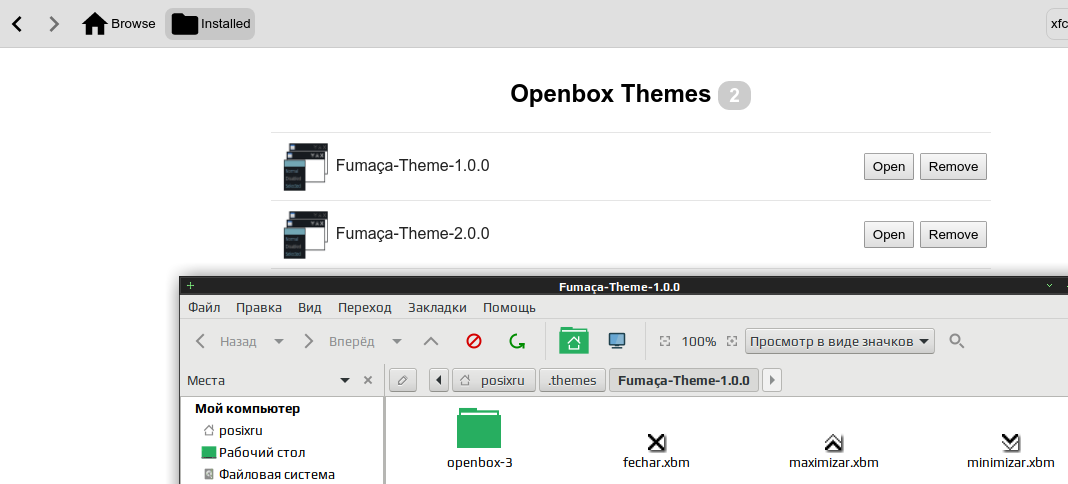Open the Вид menu
The image size is (1068, 484).
pos(310,308)
